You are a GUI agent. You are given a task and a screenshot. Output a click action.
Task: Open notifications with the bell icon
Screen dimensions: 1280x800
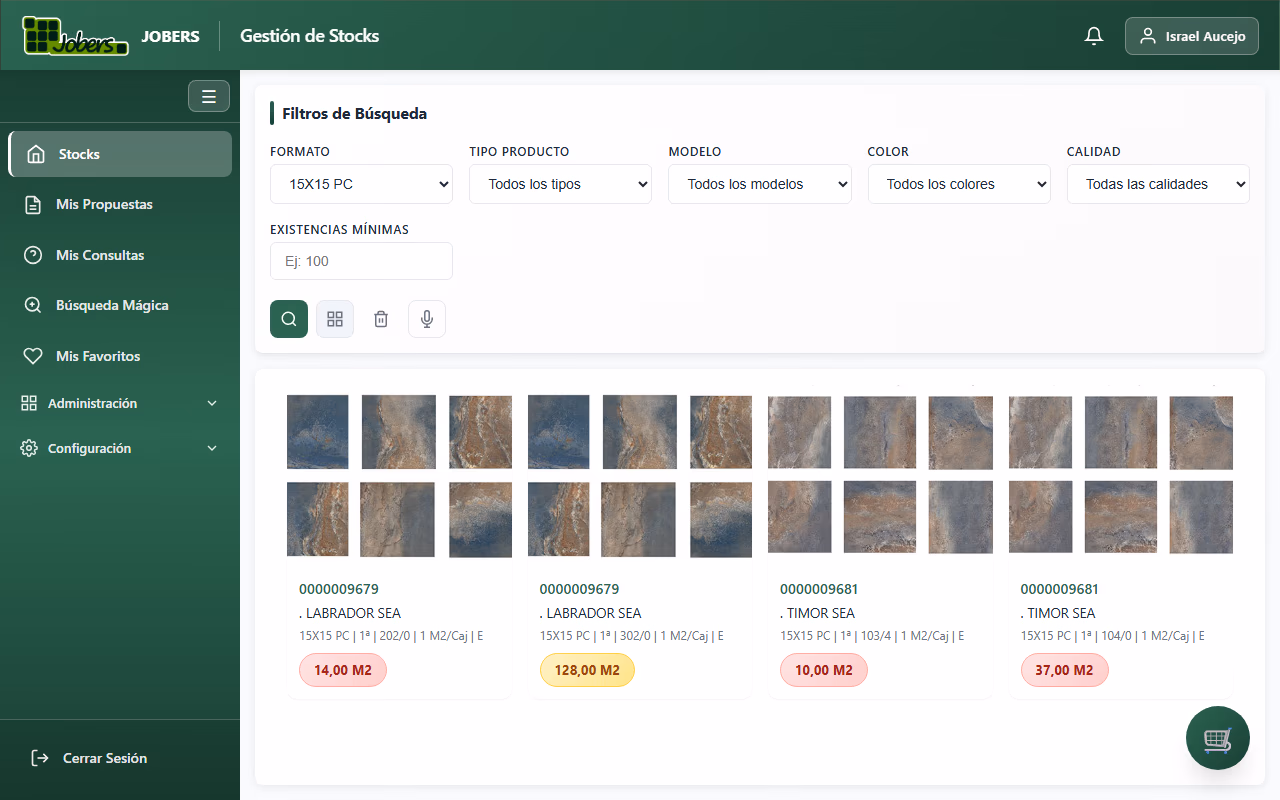(1093, 35)
